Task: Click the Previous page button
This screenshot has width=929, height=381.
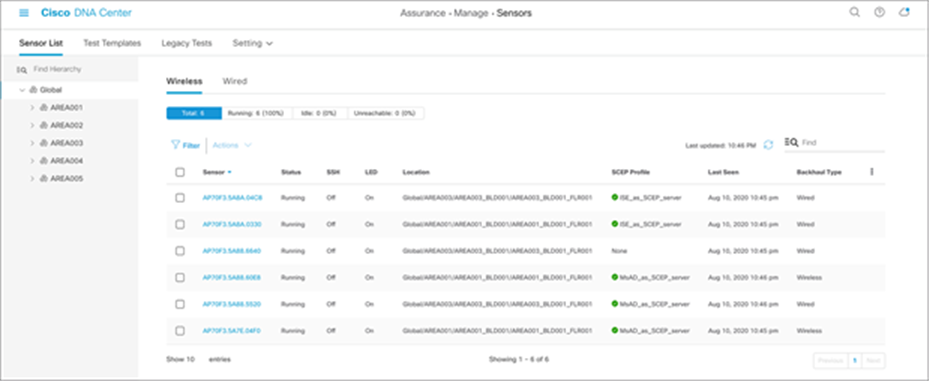Action: tap(830, 360)
